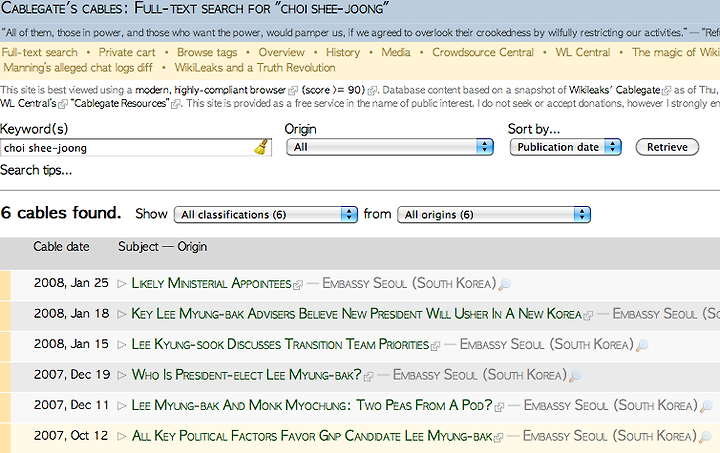
Task: Click external link icon beside WL Central's
Action: point(63,104)
